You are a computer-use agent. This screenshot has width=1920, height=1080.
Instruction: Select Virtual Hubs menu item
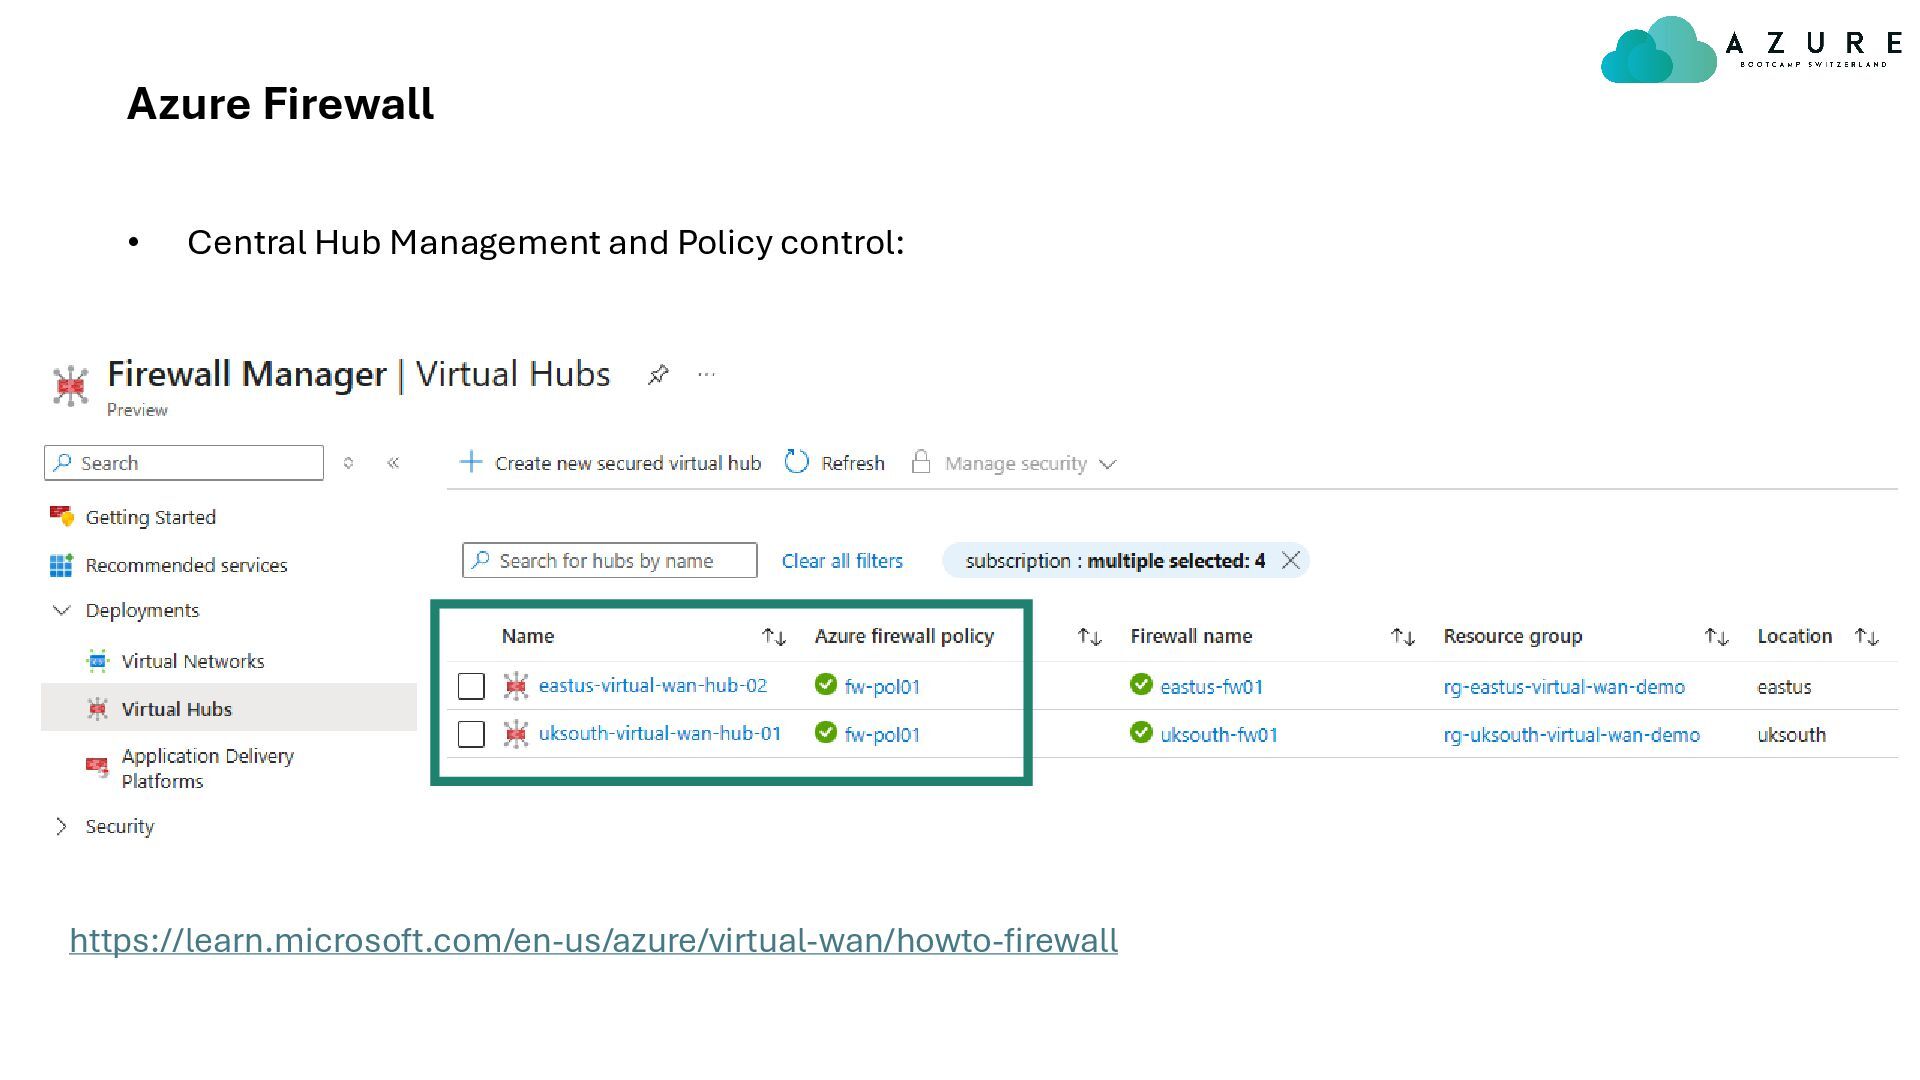tap(177, 709)
